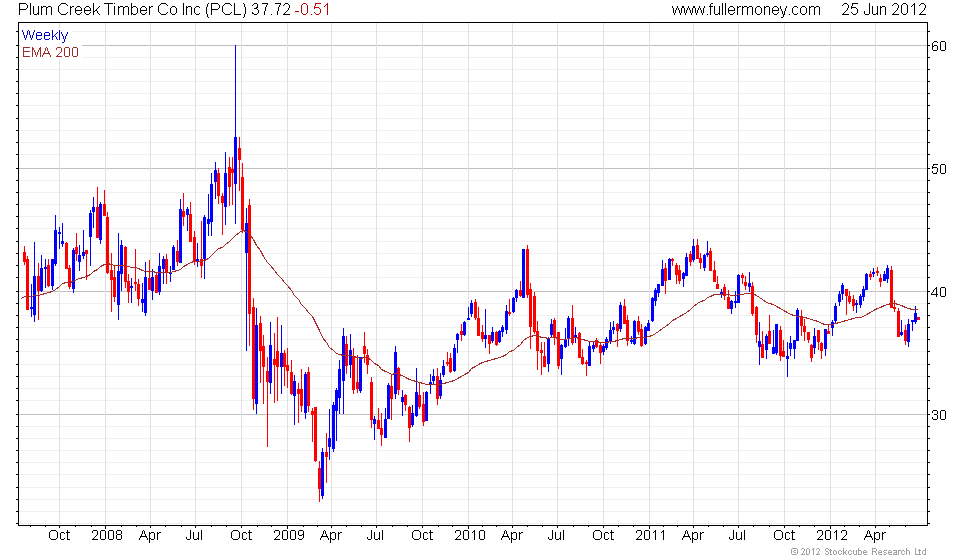980x560 pixels.
Task: Click the 2012 year axis label
Action: [831, 535]
